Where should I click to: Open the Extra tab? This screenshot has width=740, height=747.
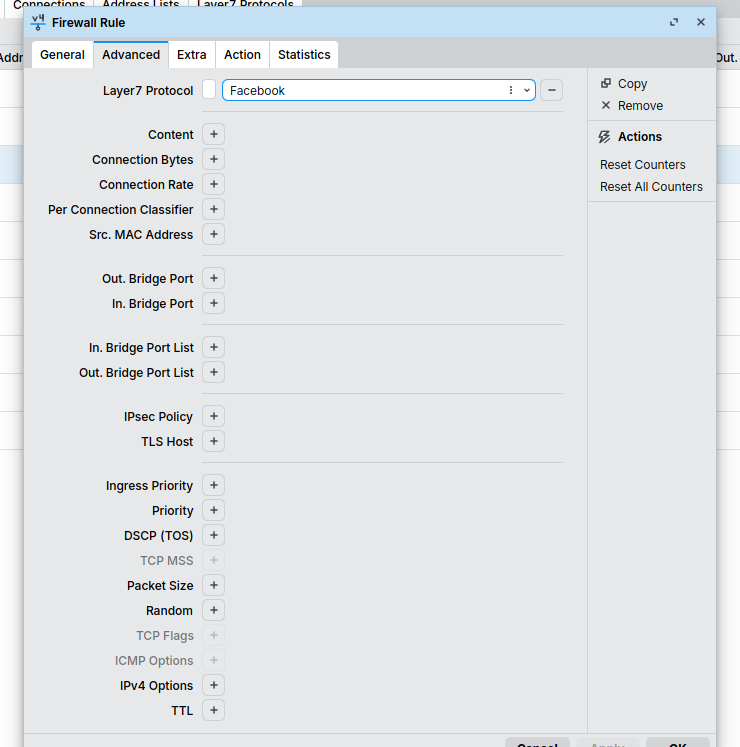[192, 55]
